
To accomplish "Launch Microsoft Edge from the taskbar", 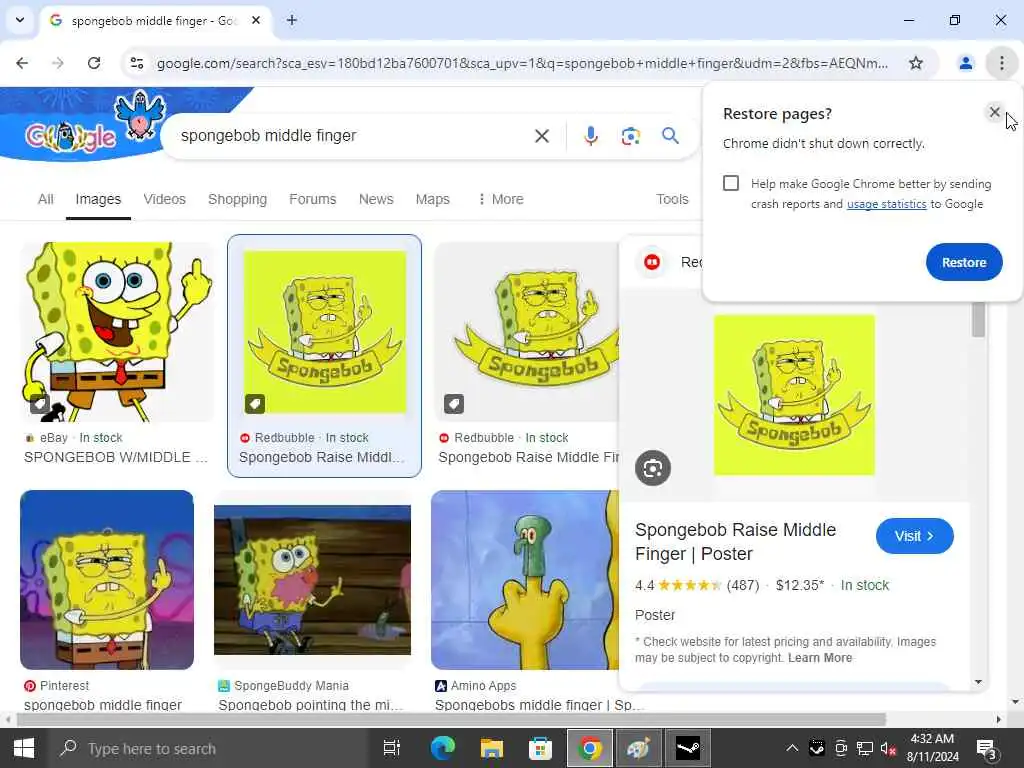I will pyautogui.click(x=442, y=748).
